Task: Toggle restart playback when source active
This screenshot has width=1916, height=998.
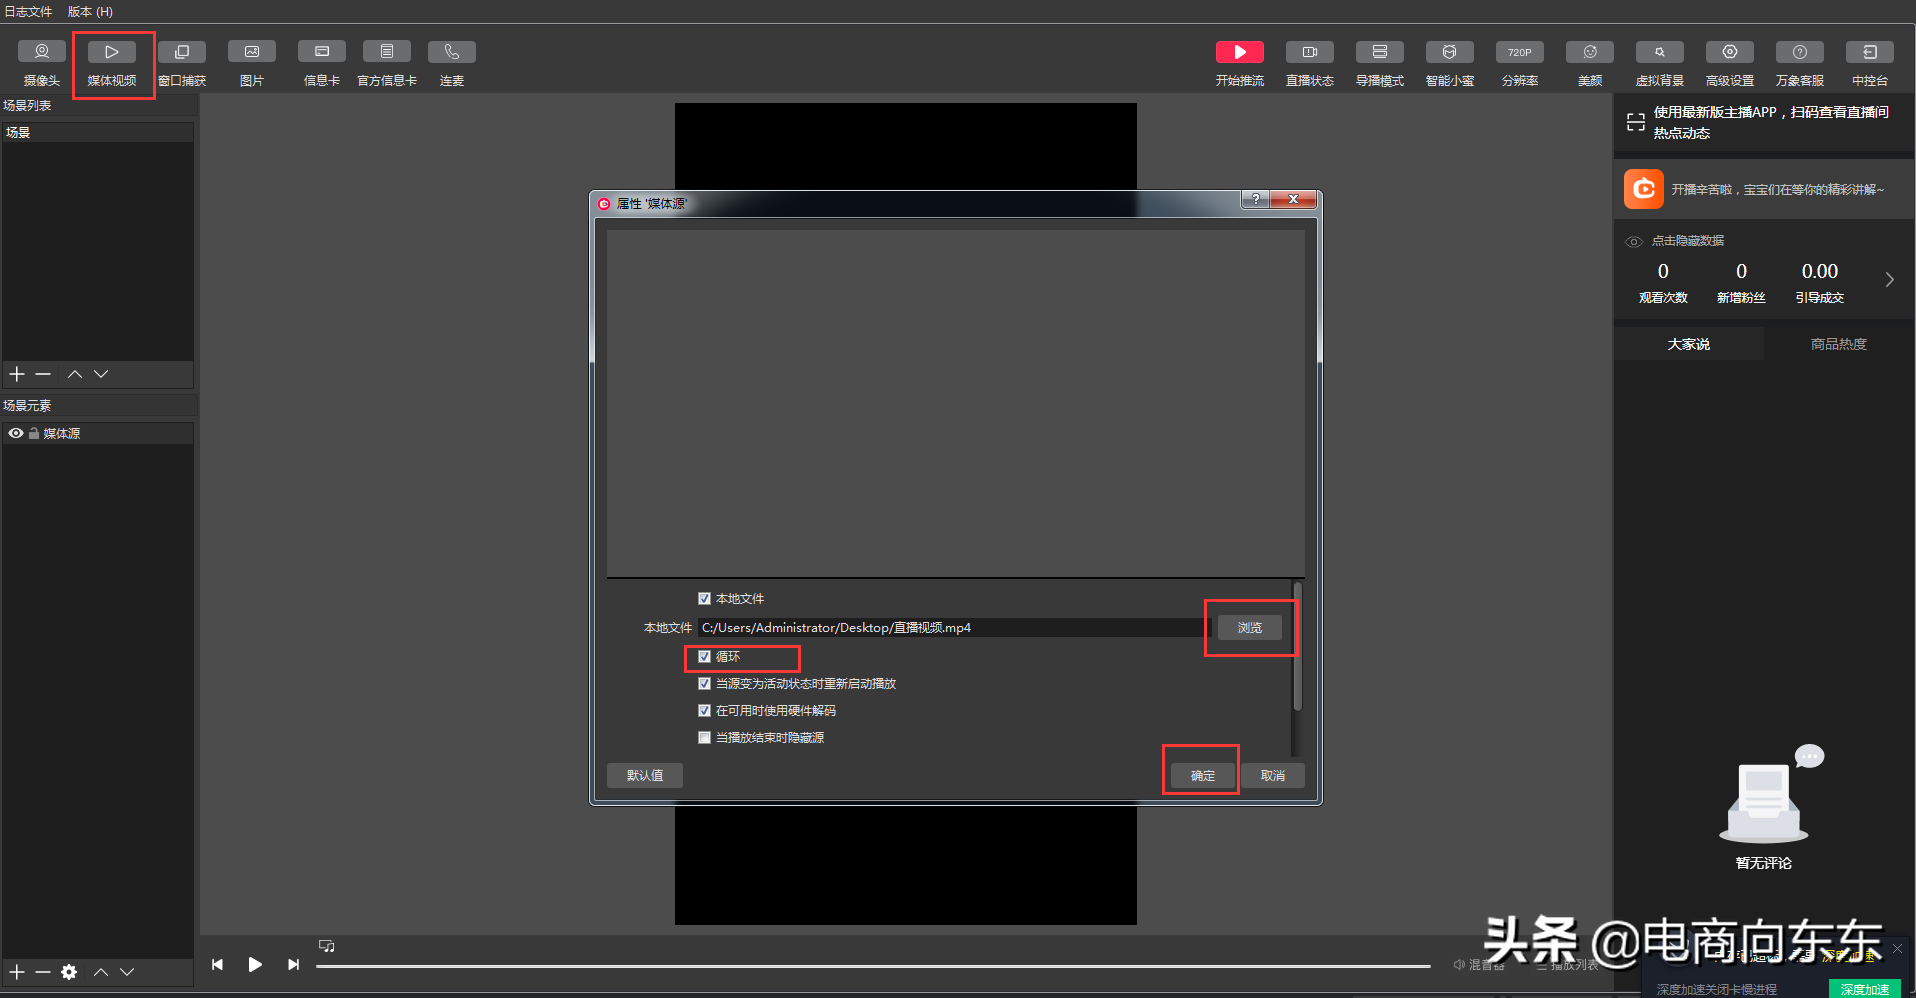Action: [x=704, y=683]
